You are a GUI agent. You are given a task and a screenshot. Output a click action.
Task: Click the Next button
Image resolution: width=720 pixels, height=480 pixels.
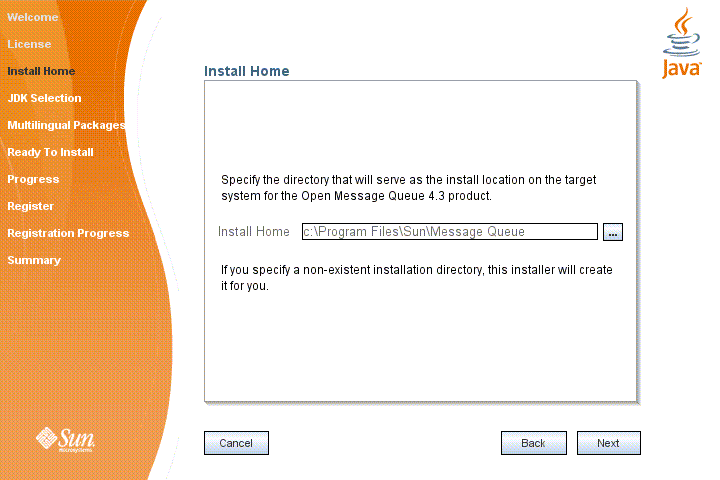pyautogui.click(x=608, y=443)
